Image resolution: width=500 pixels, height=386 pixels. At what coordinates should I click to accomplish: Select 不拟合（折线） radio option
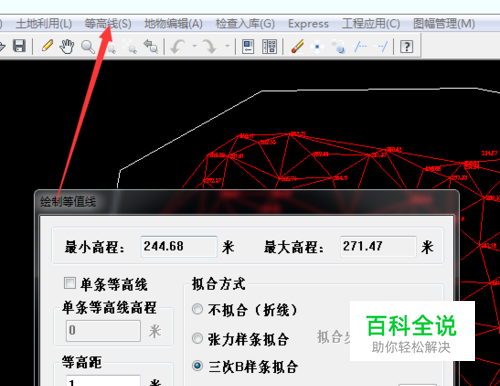tap(197, 309)
